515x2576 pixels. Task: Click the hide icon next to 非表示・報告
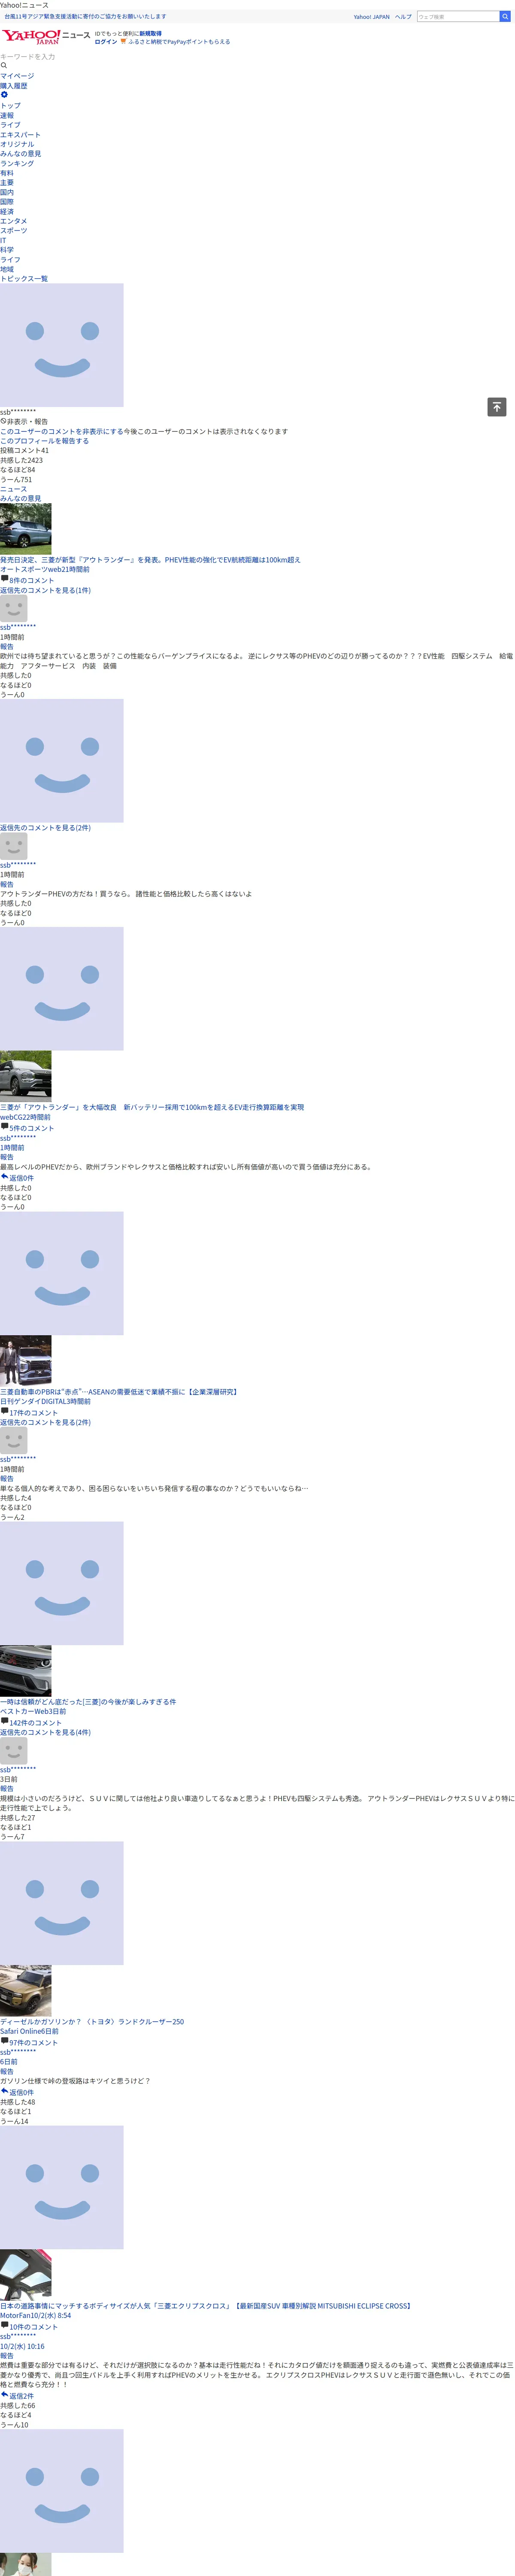coord(3,422)
